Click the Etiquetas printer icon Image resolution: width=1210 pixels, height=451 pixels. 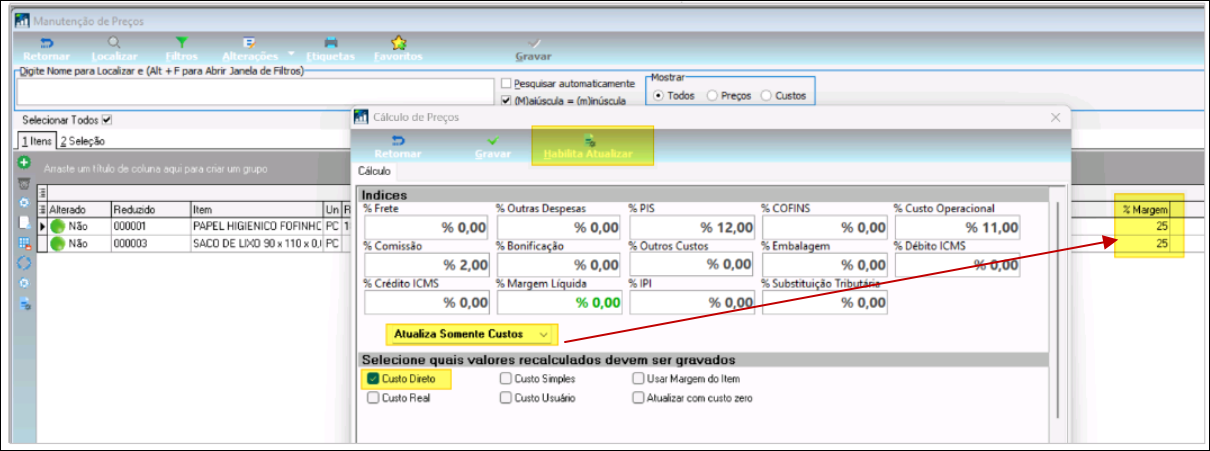point(330,49)
